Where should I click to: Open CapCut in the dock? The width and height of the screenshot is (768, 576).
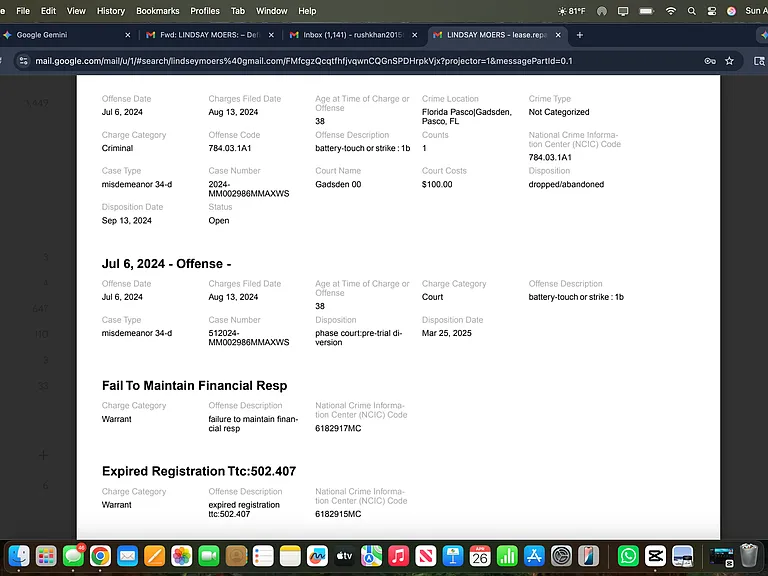[x=655, y=556]
